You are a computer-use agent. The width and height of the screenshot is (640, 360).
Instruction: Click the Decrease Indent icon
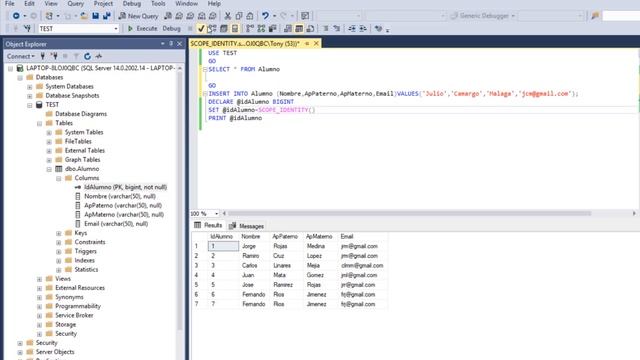[352, 29]
